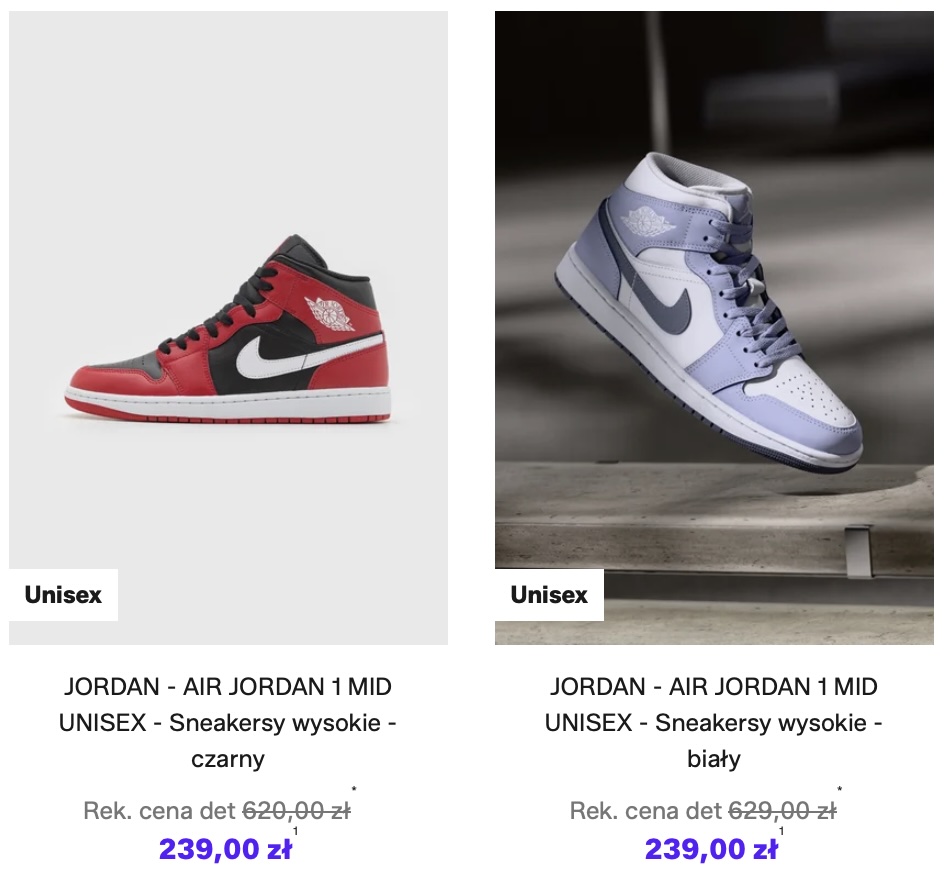Click the asterisk footnote beside 620,00 zł
The width and height of the screenshot is (948, 882).
354,790
